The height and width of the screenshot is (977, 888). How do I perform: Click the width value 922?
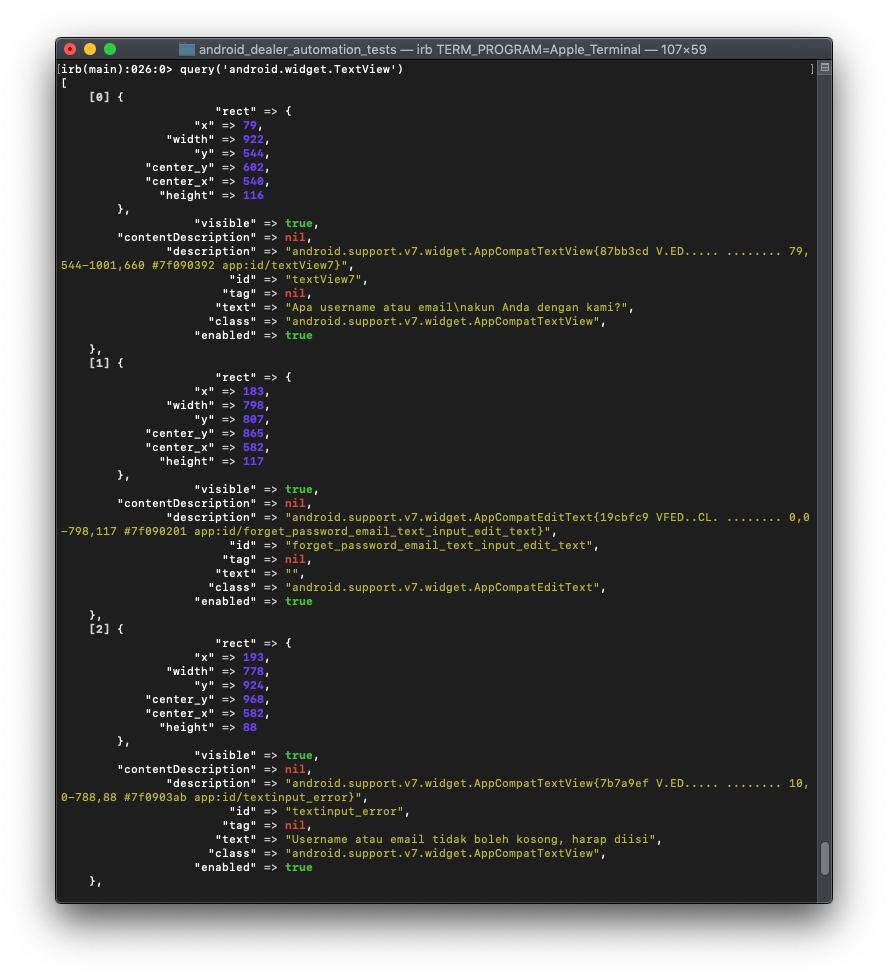click(253, 139)
